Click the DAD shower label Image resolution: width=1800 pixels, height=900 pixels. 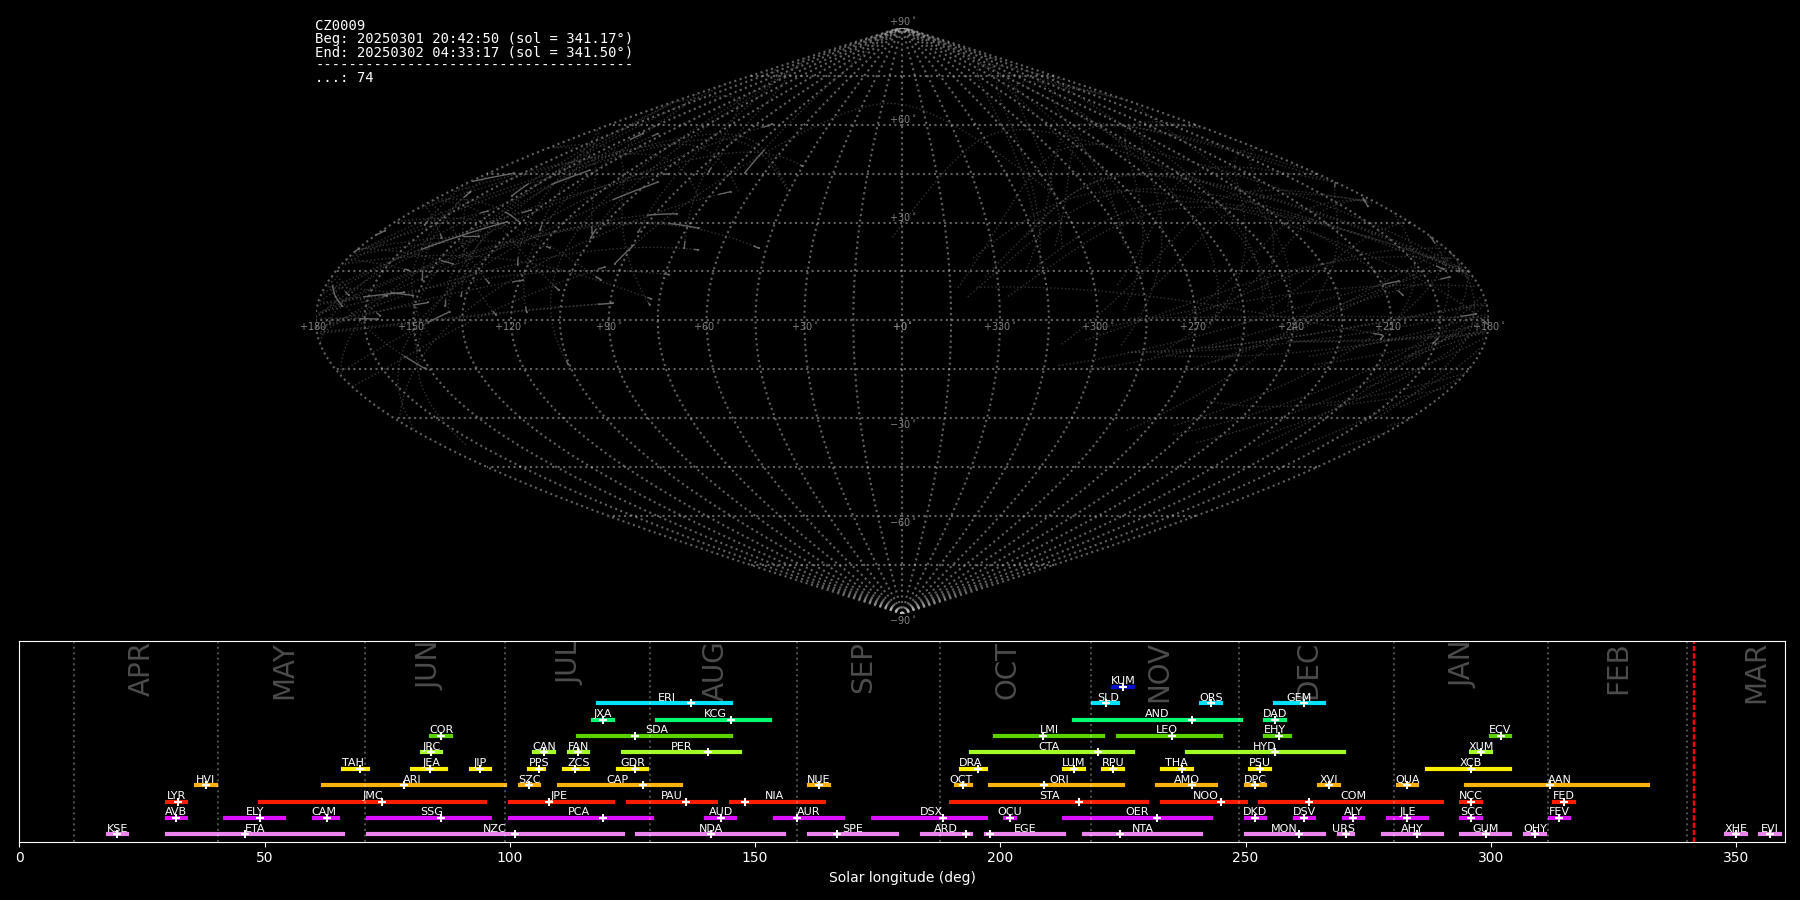(x=1275, y=714)
